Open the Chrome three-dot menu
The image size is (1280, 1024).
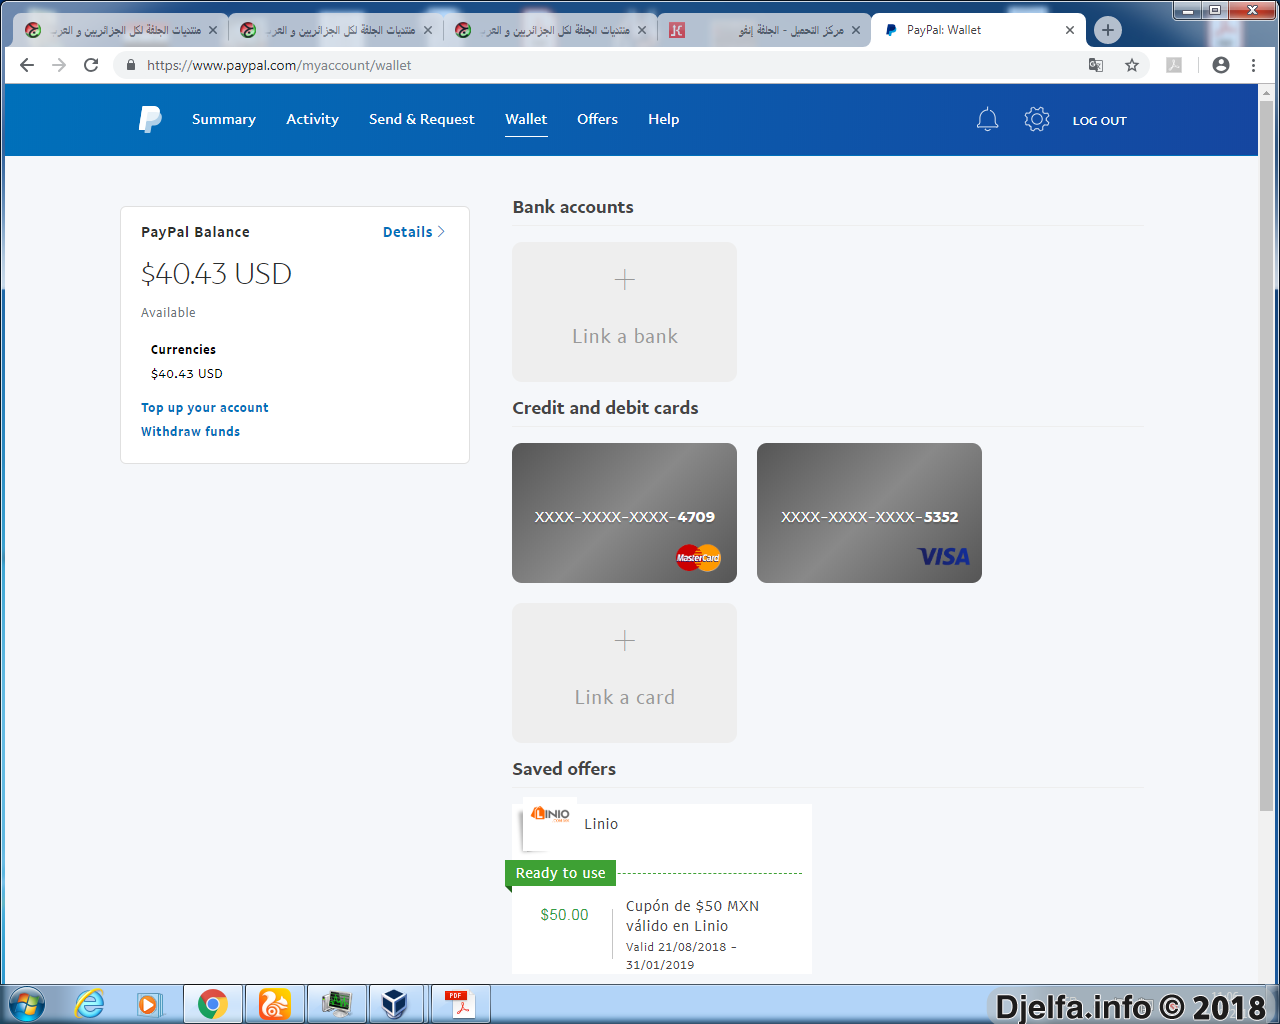[x=1253, y=65]
